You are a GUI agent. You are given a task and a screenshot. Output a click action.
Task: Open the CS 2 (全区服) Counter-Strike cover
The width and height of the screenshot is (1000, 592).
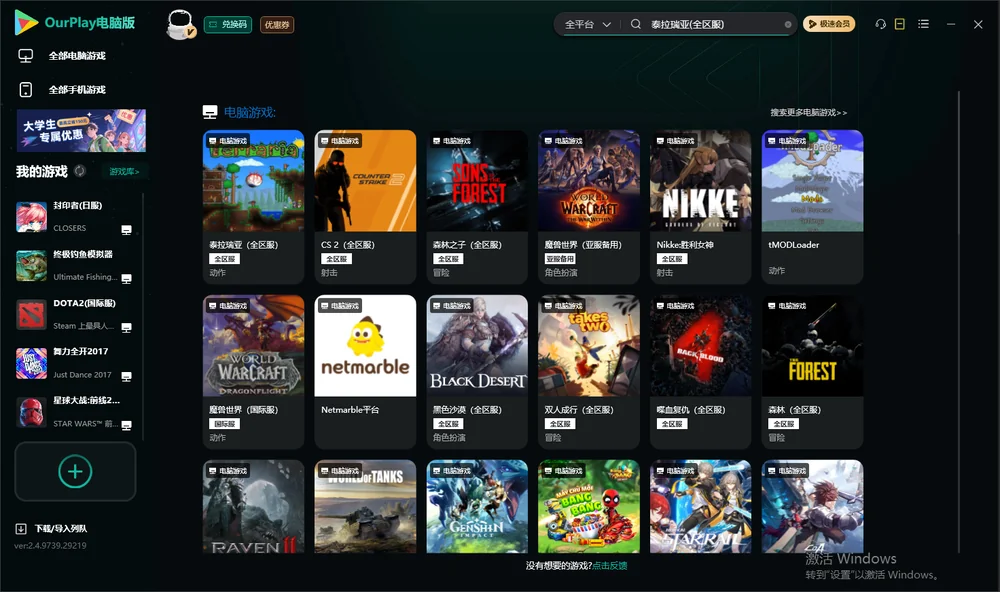(x=365, y=181)
